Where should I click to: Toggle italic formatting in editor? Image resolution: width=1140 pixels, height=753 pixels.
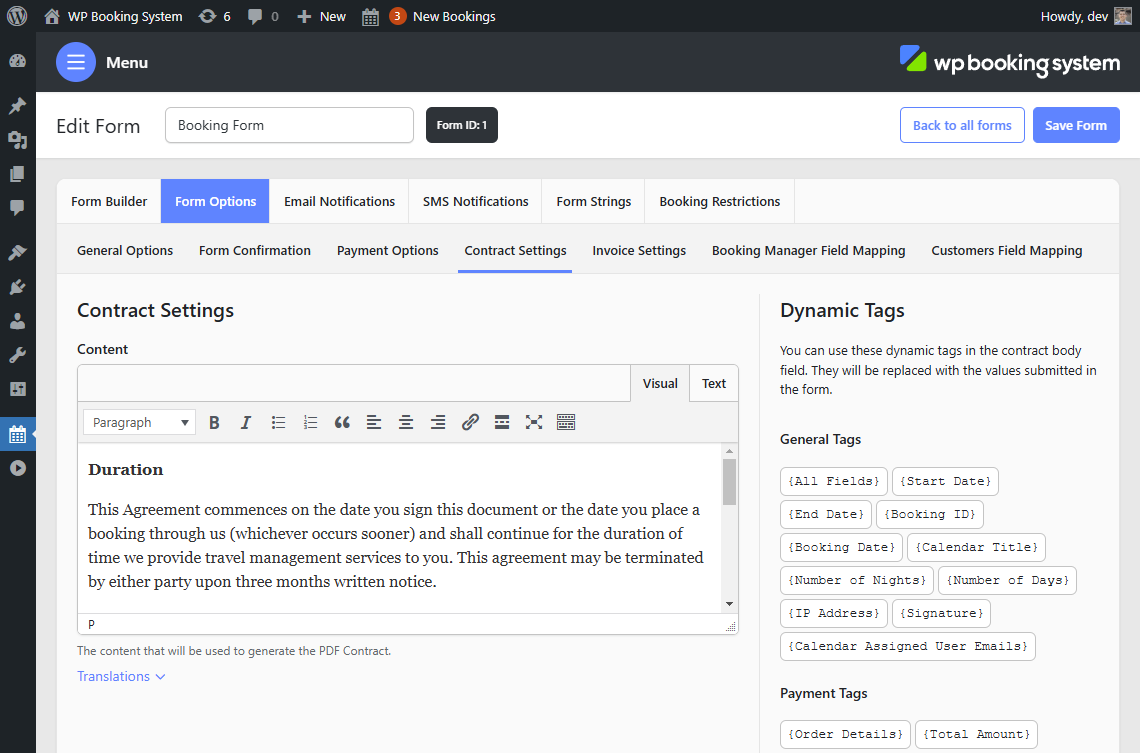pyautogui.click(x=246, y=422)
